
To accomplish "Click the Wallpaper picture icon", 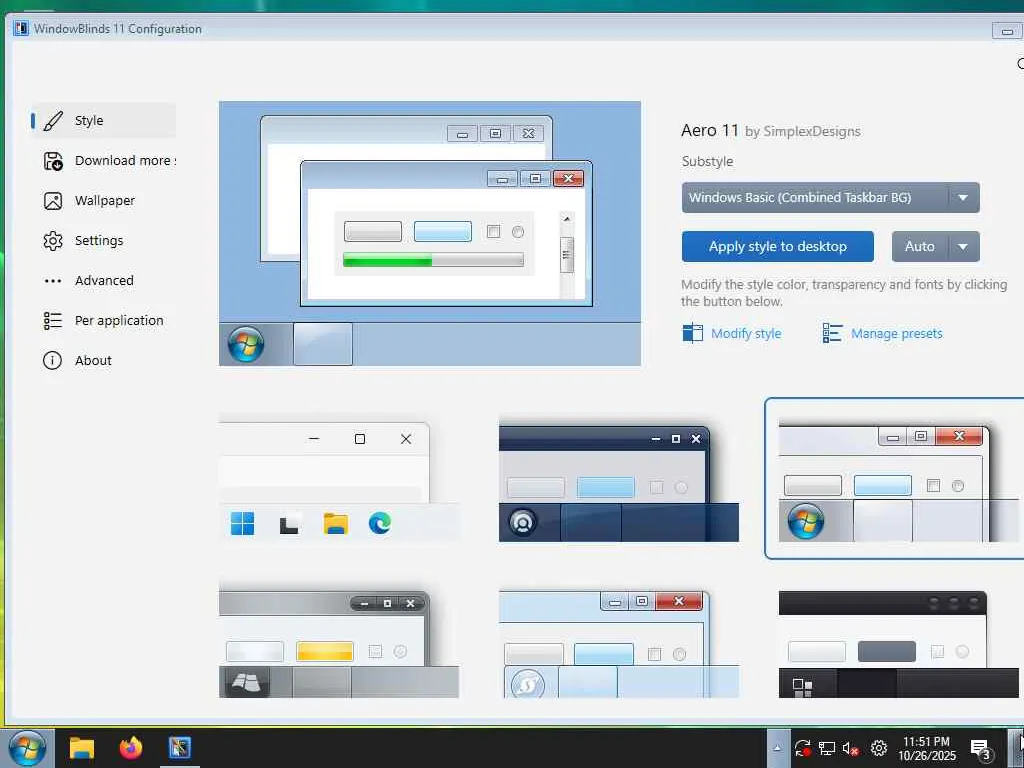I will click(x=53, y=200).
